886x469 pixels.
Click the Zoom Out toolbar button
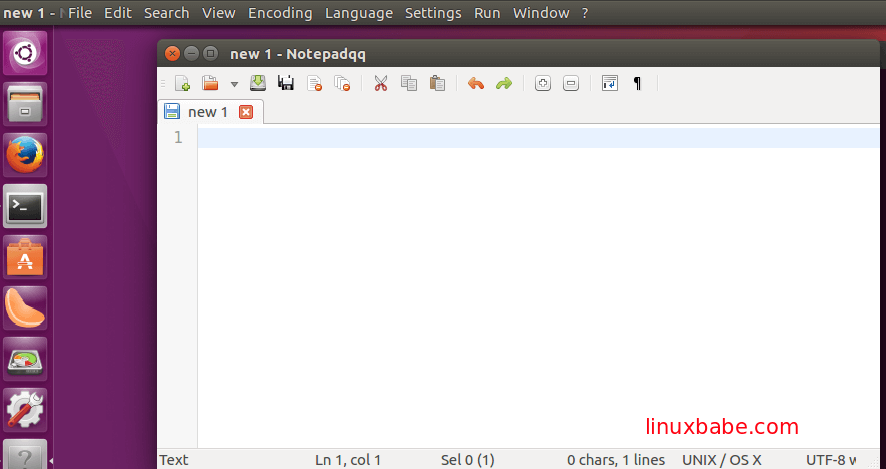click(x=571, y=84)
